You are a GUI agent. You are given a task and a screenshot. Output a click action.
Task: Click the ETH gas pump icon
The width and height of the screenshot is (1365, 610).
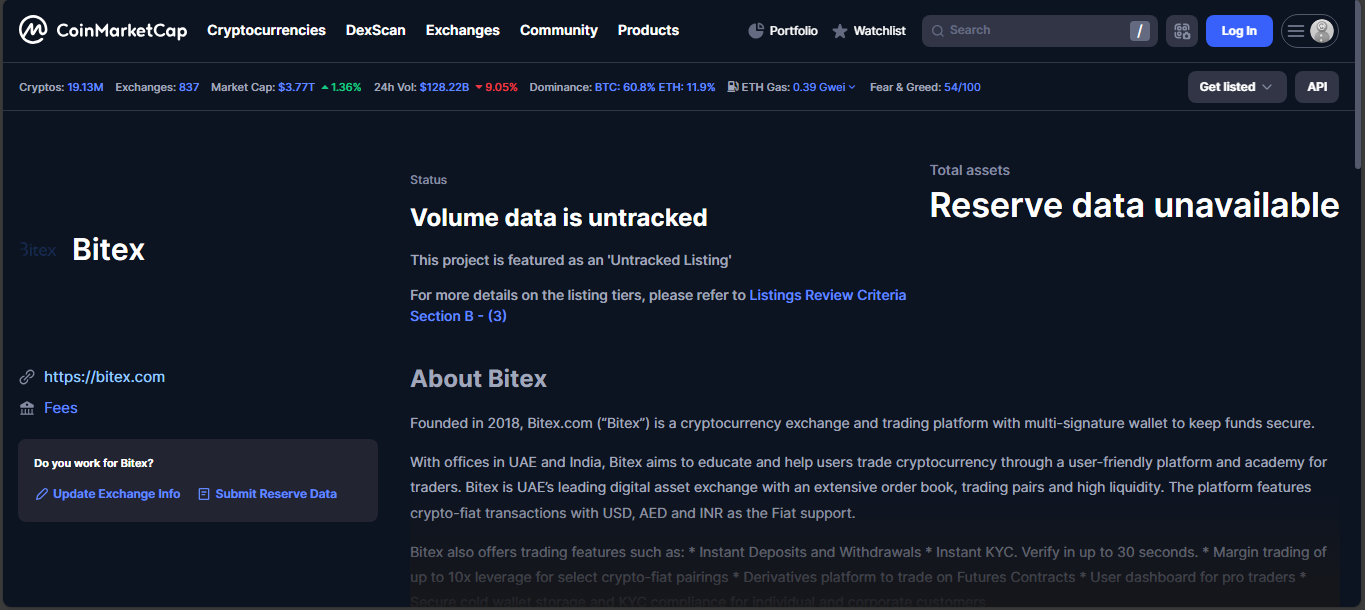(x=733, y=87)
